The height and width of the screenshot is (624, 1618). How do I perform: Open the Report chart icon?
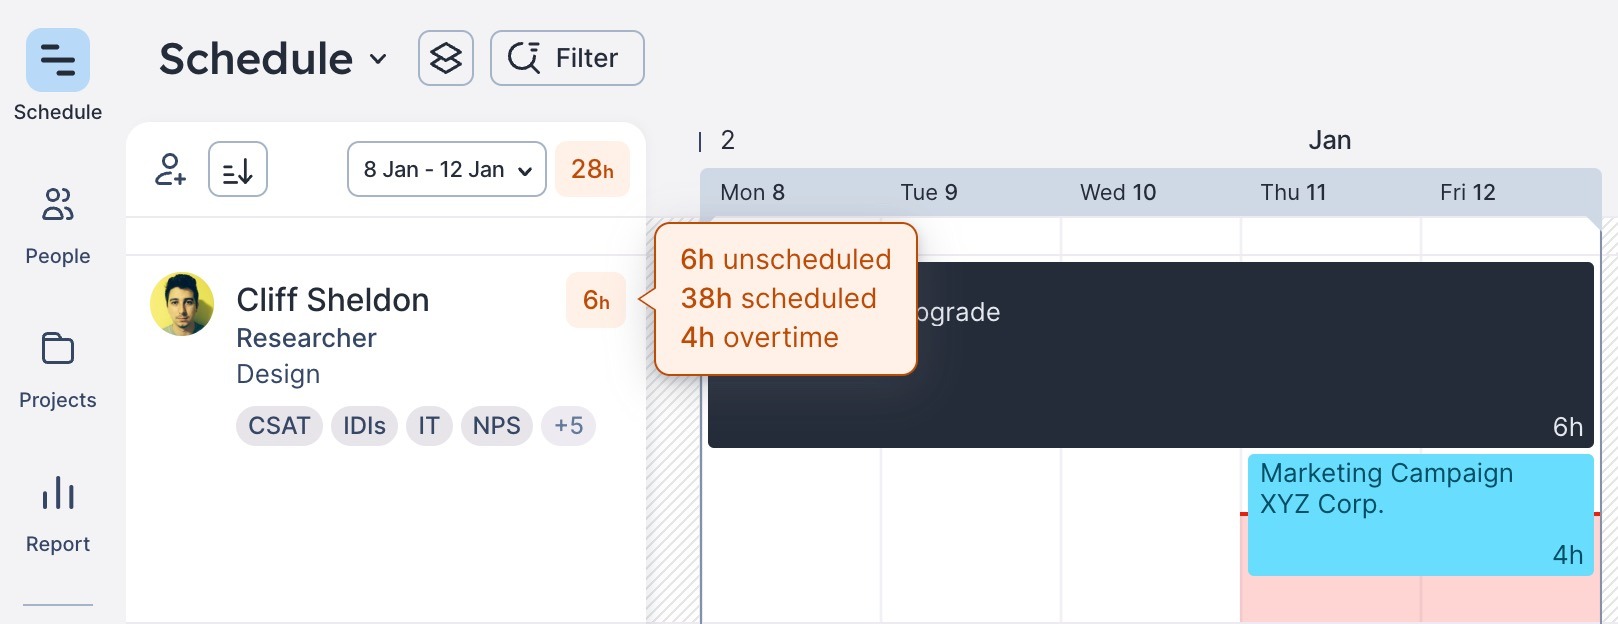[x=58, y=493]
